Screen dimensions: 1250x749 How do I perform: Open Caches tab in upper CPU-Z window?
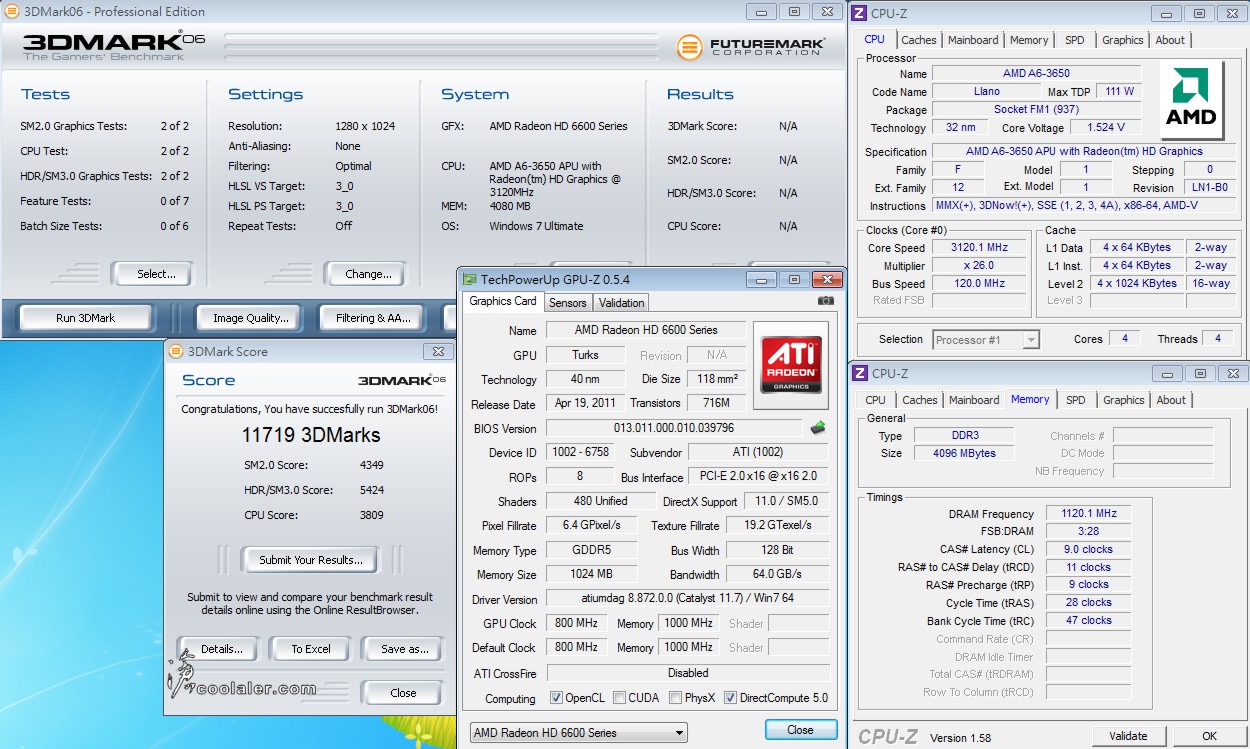click(x=919, y=40)
